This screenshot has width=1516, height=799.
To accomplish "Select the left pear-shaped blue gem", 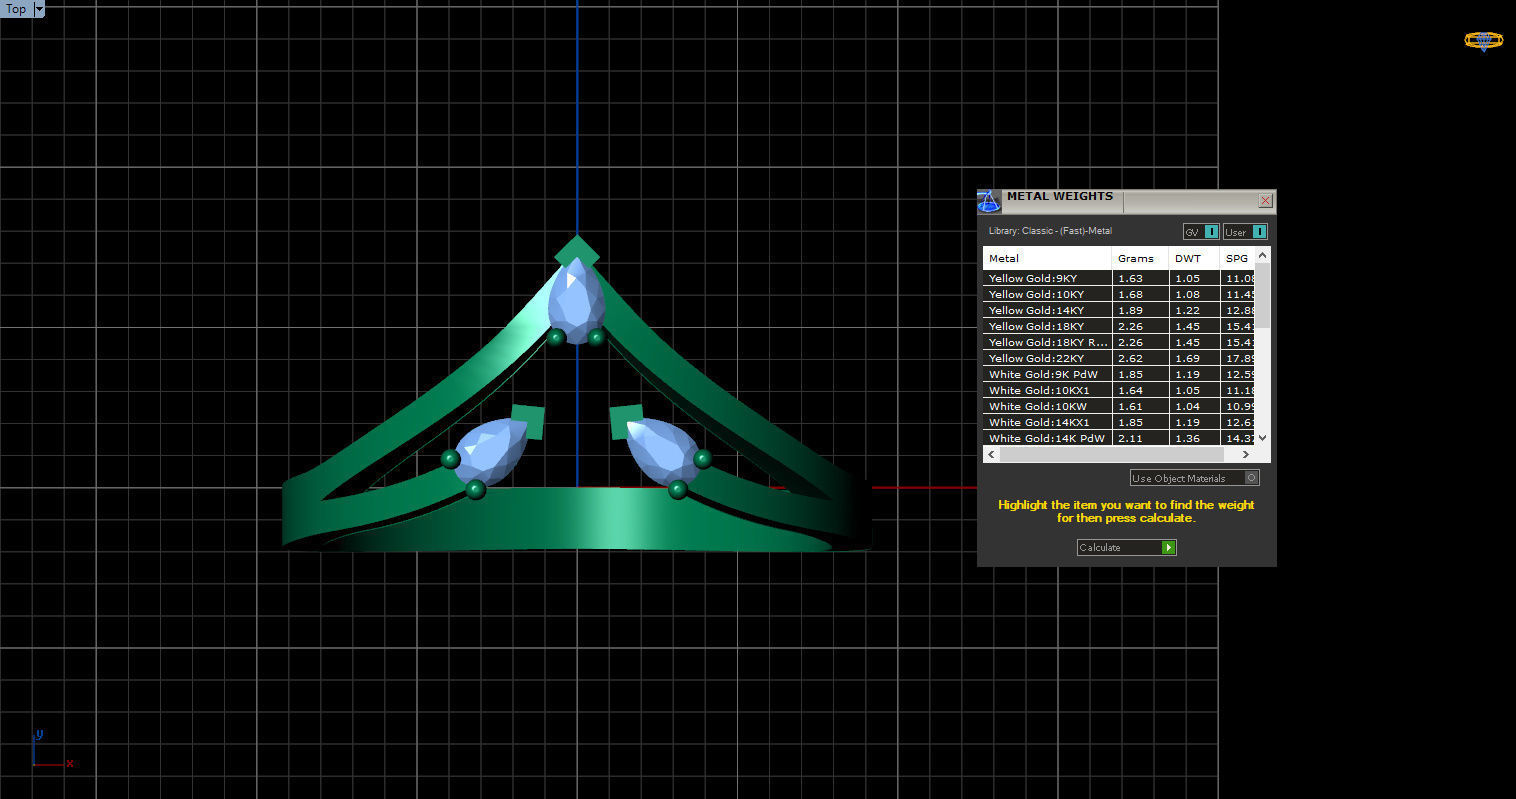I will point(490,451).
